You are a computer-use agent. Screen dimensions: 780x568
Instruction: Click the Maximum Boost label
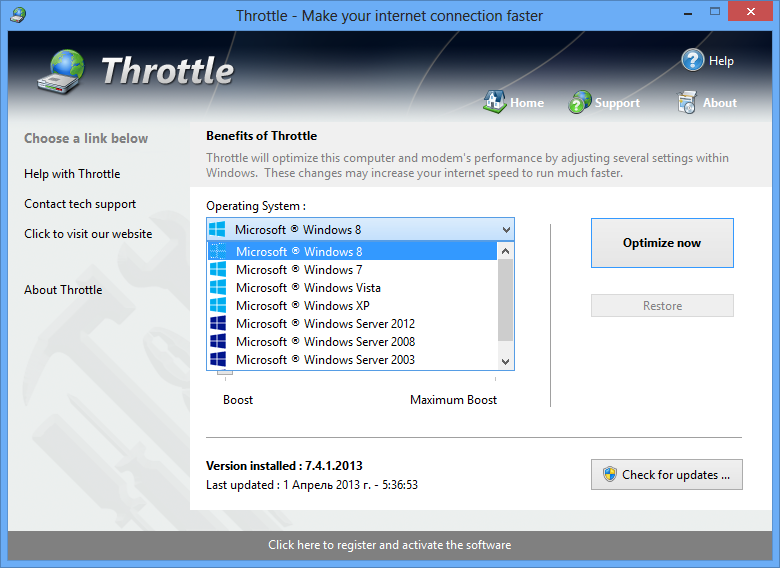pos(453,400)
